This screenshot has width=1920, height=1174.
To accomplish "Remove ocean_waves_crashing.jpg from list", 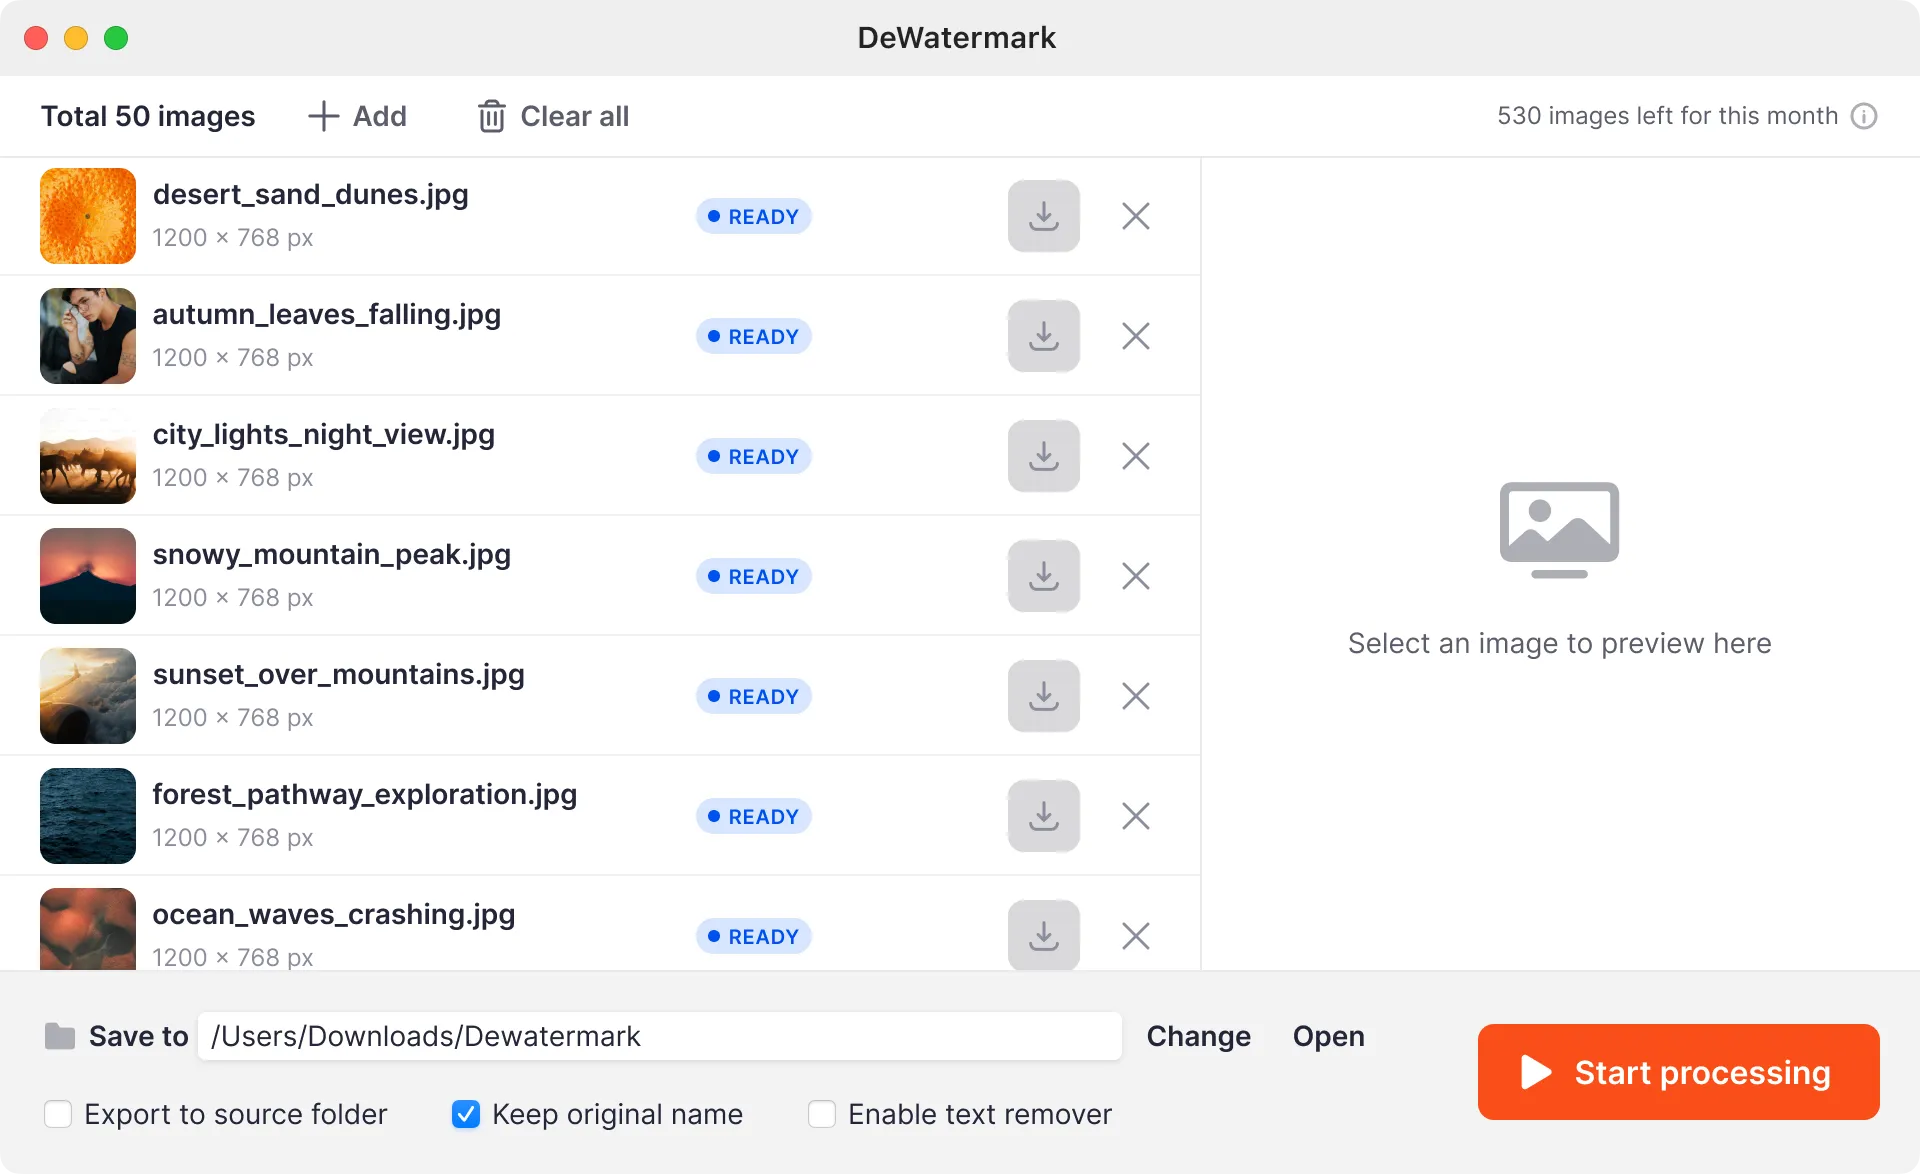I will click(x=1136, y=936).
